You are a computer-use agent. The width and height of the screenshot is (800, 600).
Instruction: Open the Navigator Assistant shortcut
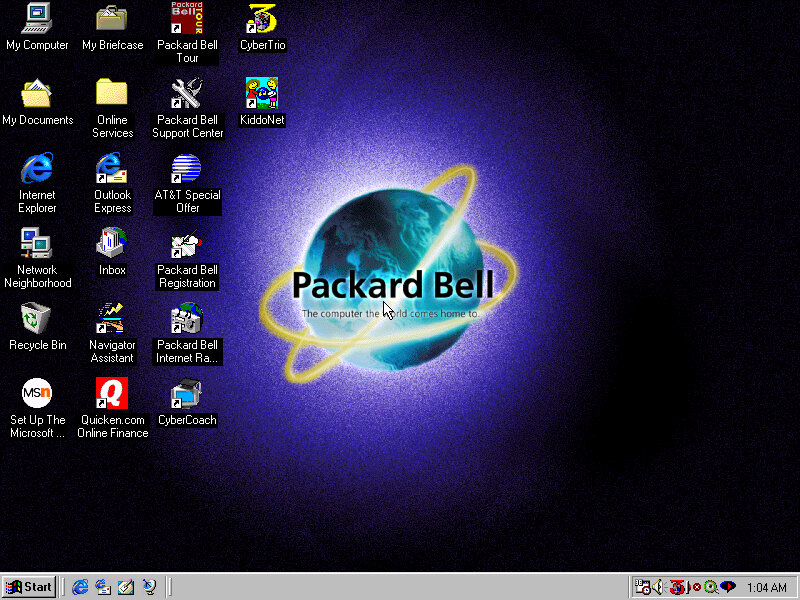112,320
